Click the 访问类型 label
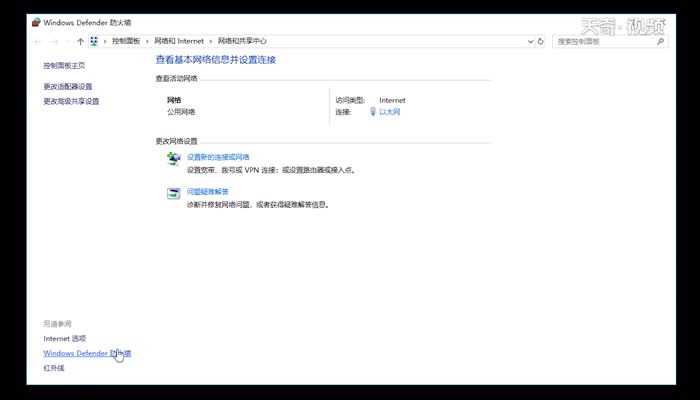Screen dimensions: 700x400 click(x=350, y=100)
